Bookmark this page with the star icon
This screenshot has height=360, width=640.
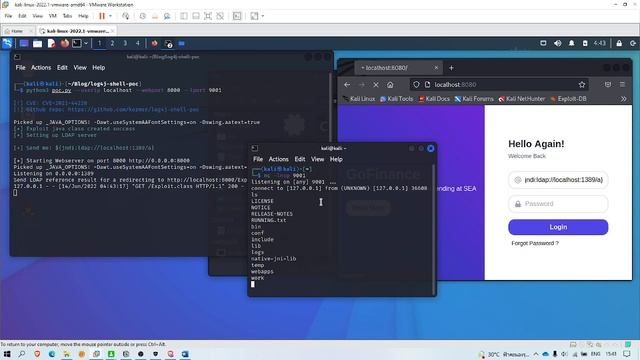[582, 84]
